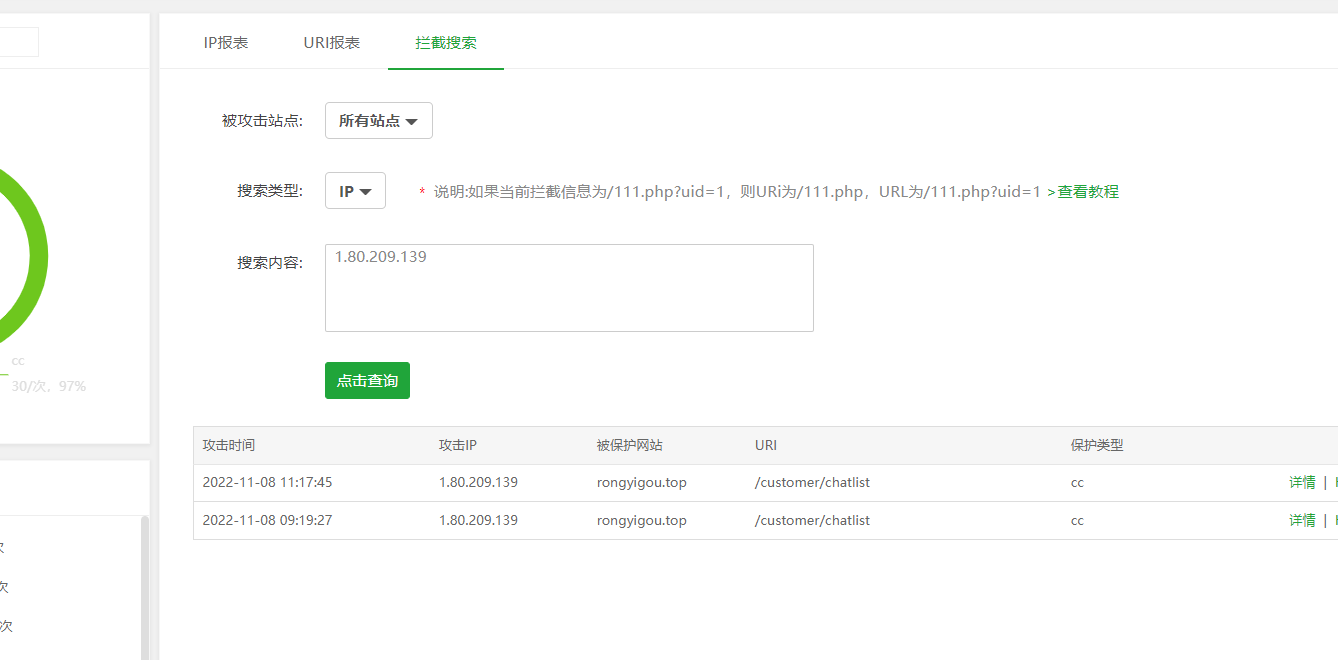Select the timestamp 2022-11-08 09:19:27
Screen dimensions: 1338x660
[267, 520]
